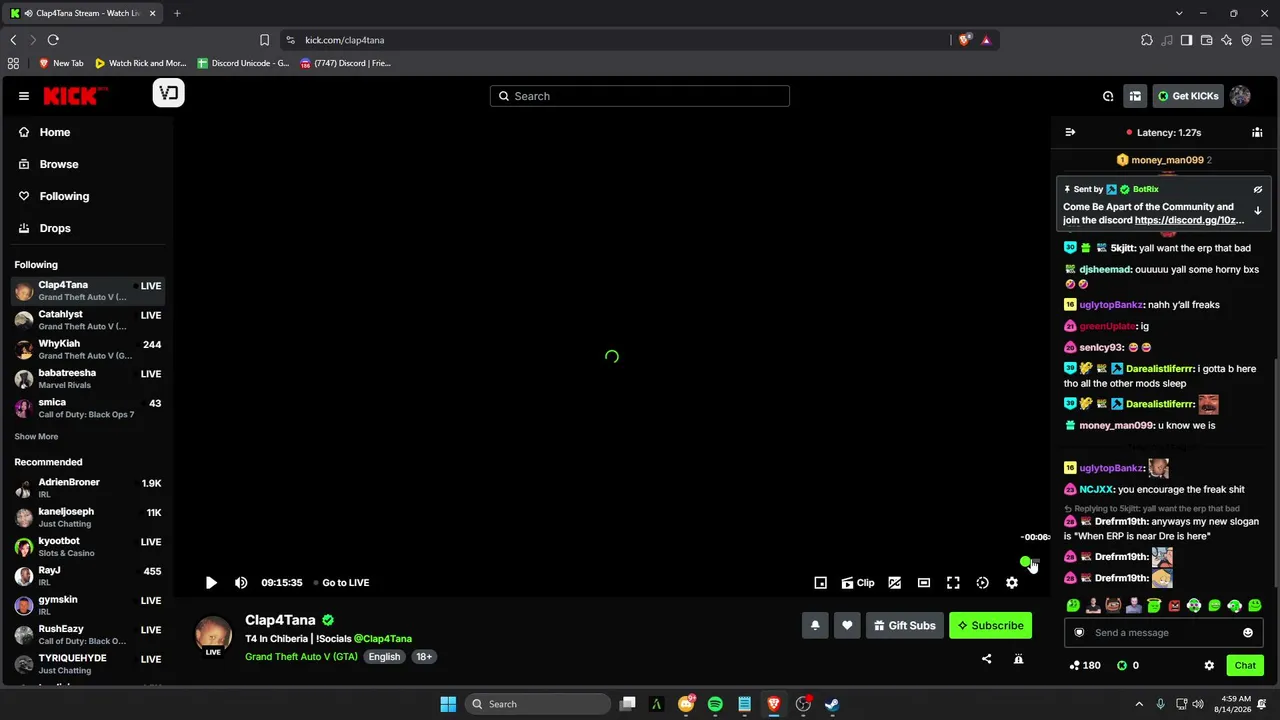Open the user profile avatar menu
This screenshot has height=720, width=1280.
tap(1240, 96)
